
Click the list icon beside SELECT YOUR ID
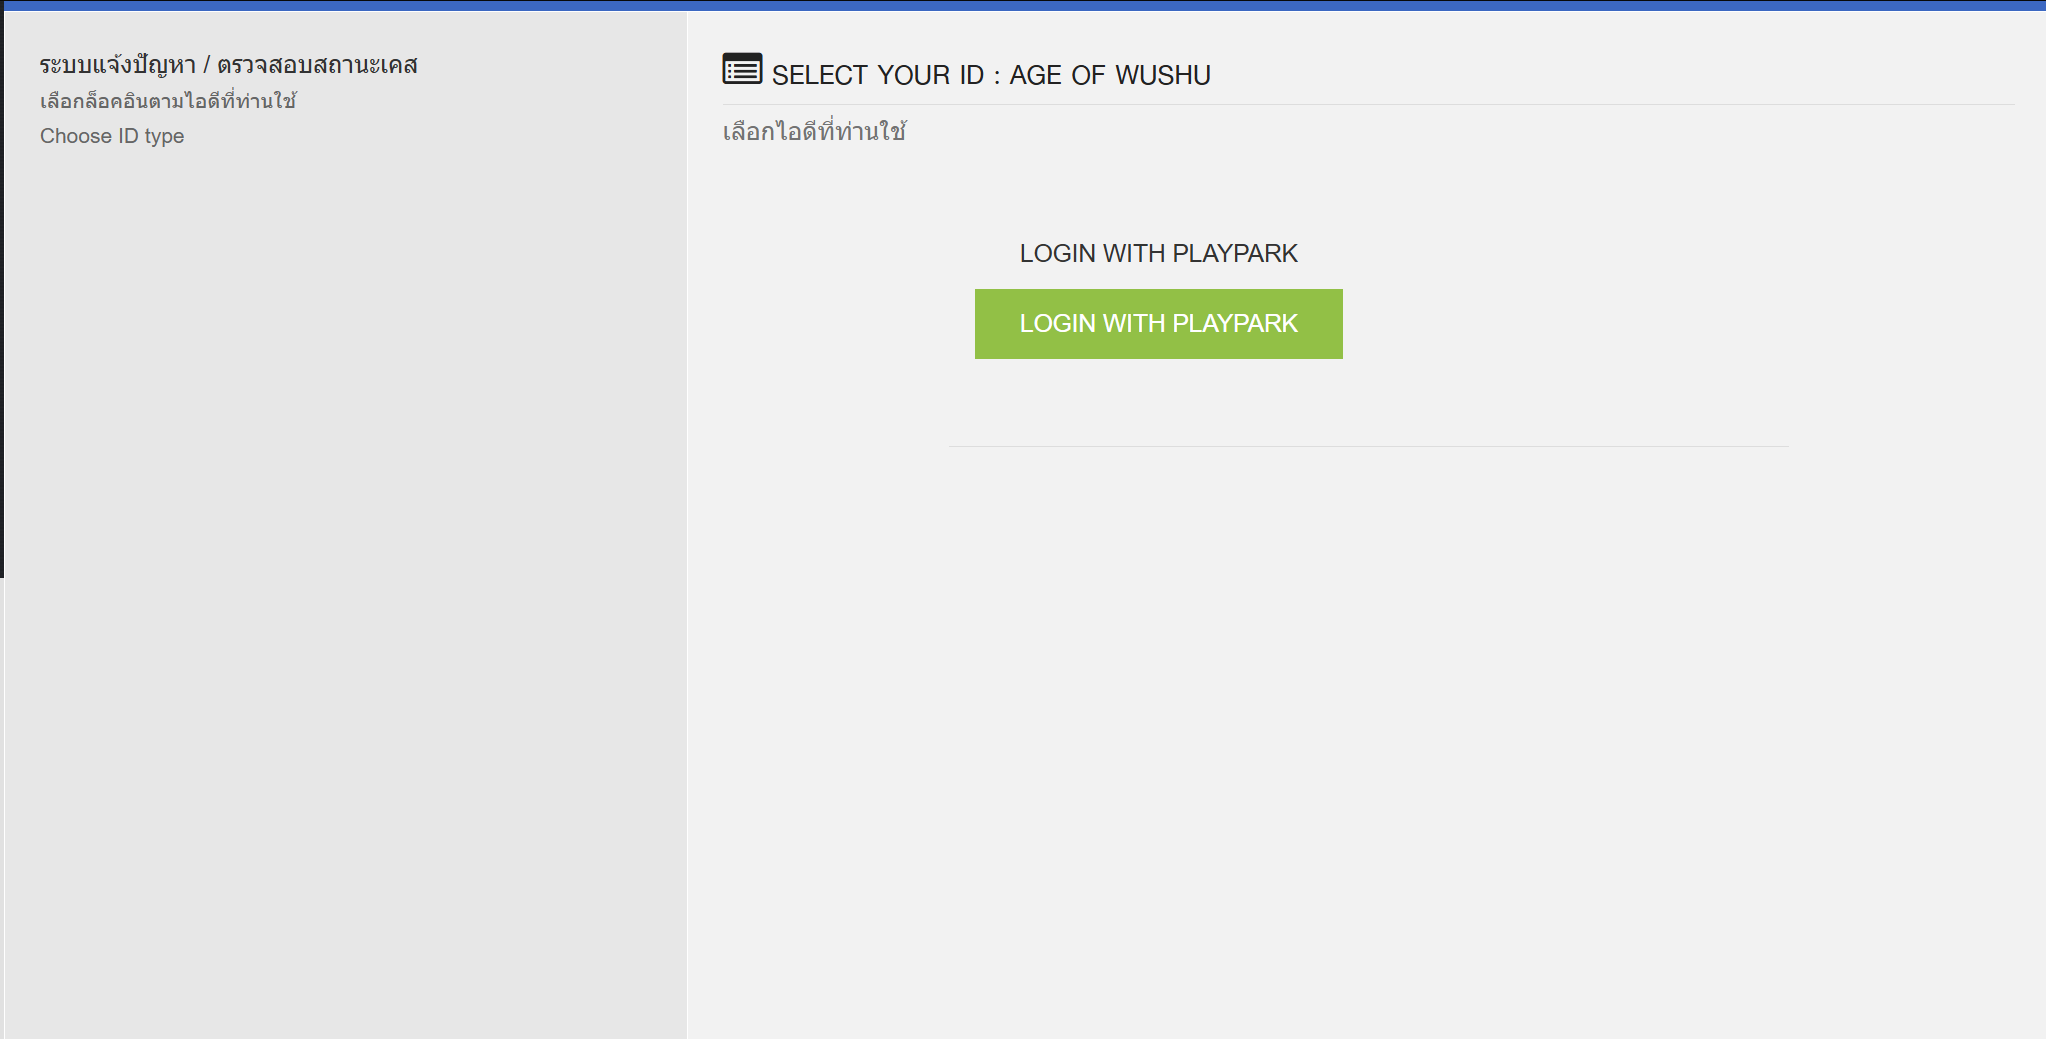pyautogui.click(x=742, y=69)
